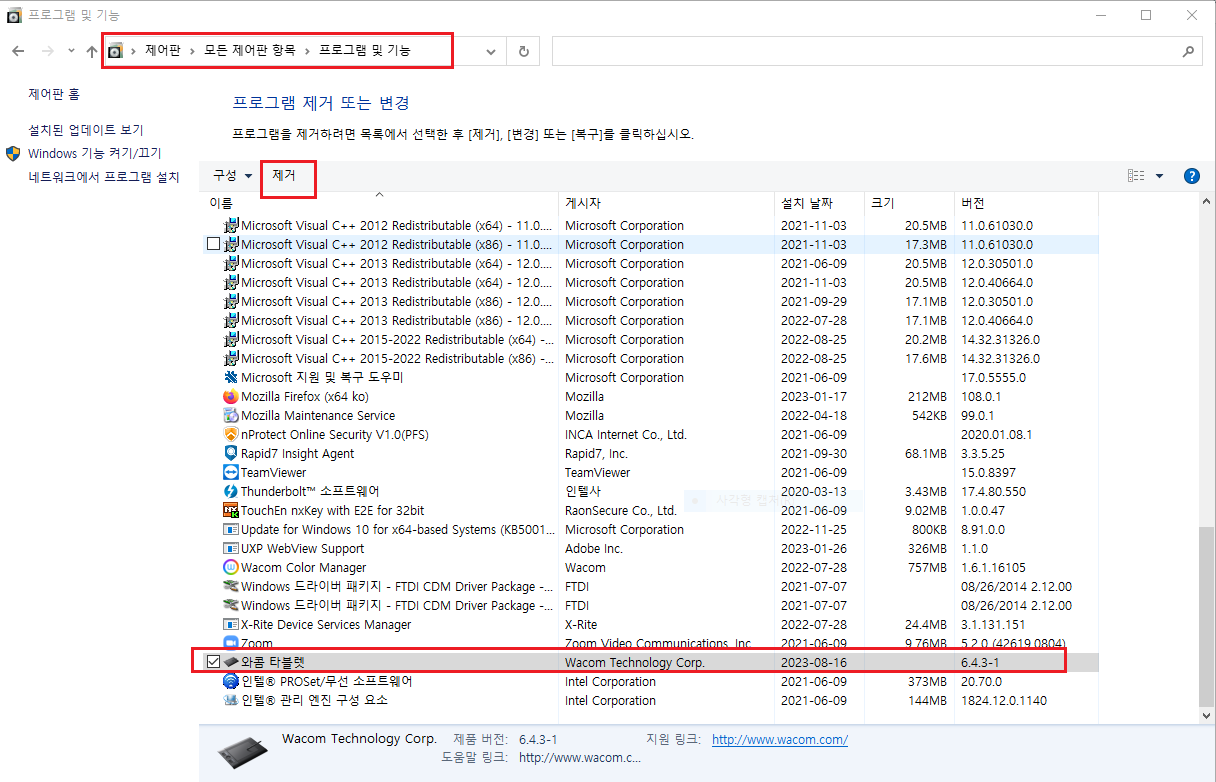This screenshot has width=1216, height=782.
Task: Click the Thunderbolt 소프트웨어 icon
Action: pos(231,491)
